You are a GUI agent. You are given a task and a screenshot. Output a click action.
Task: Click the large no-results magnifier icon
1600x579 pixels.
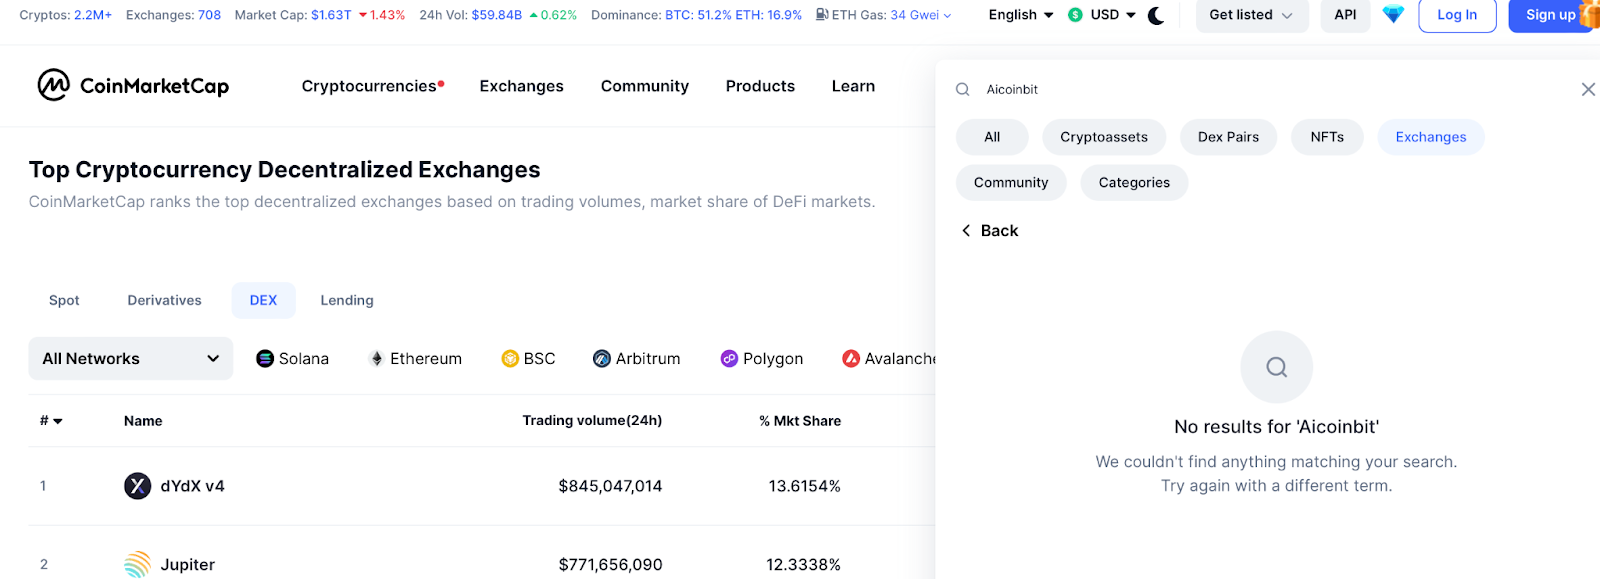(x=1276, y=367)
